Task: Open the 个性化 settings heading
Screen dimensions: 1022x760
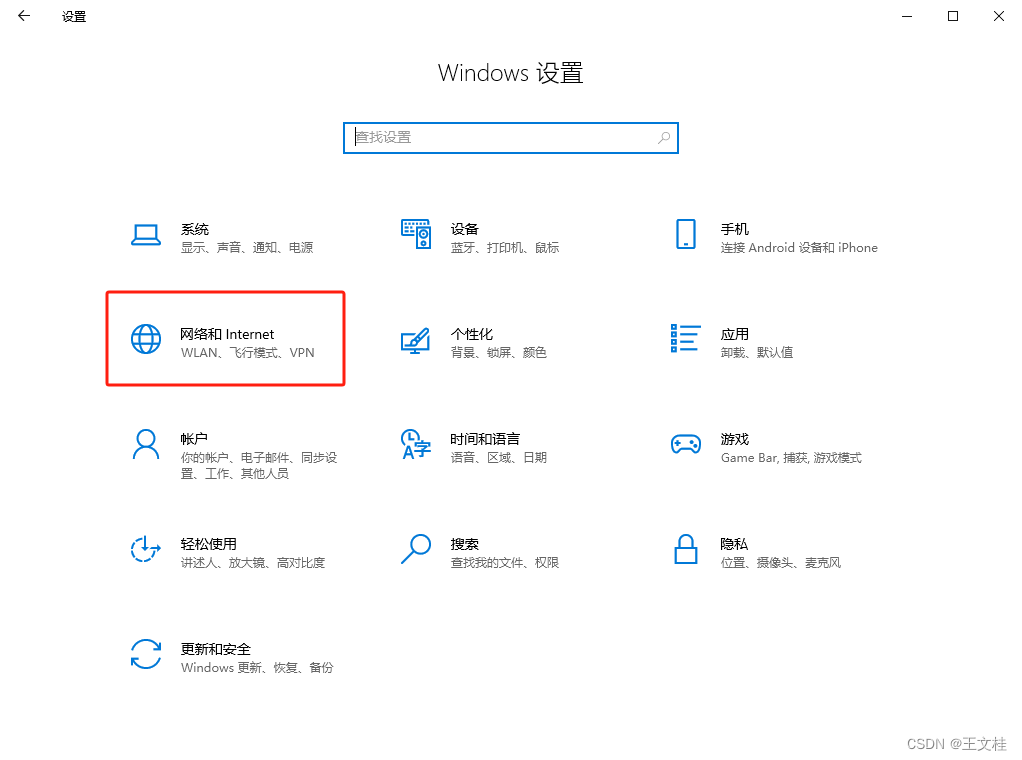Action: click(472, 334)
